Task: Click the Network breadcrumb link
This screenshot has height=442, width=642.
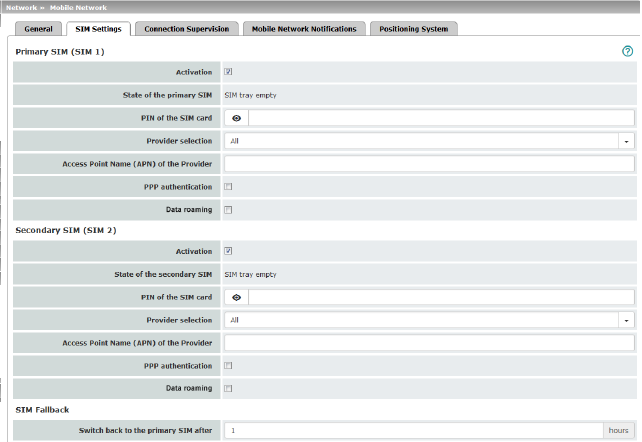Action: 21,8
